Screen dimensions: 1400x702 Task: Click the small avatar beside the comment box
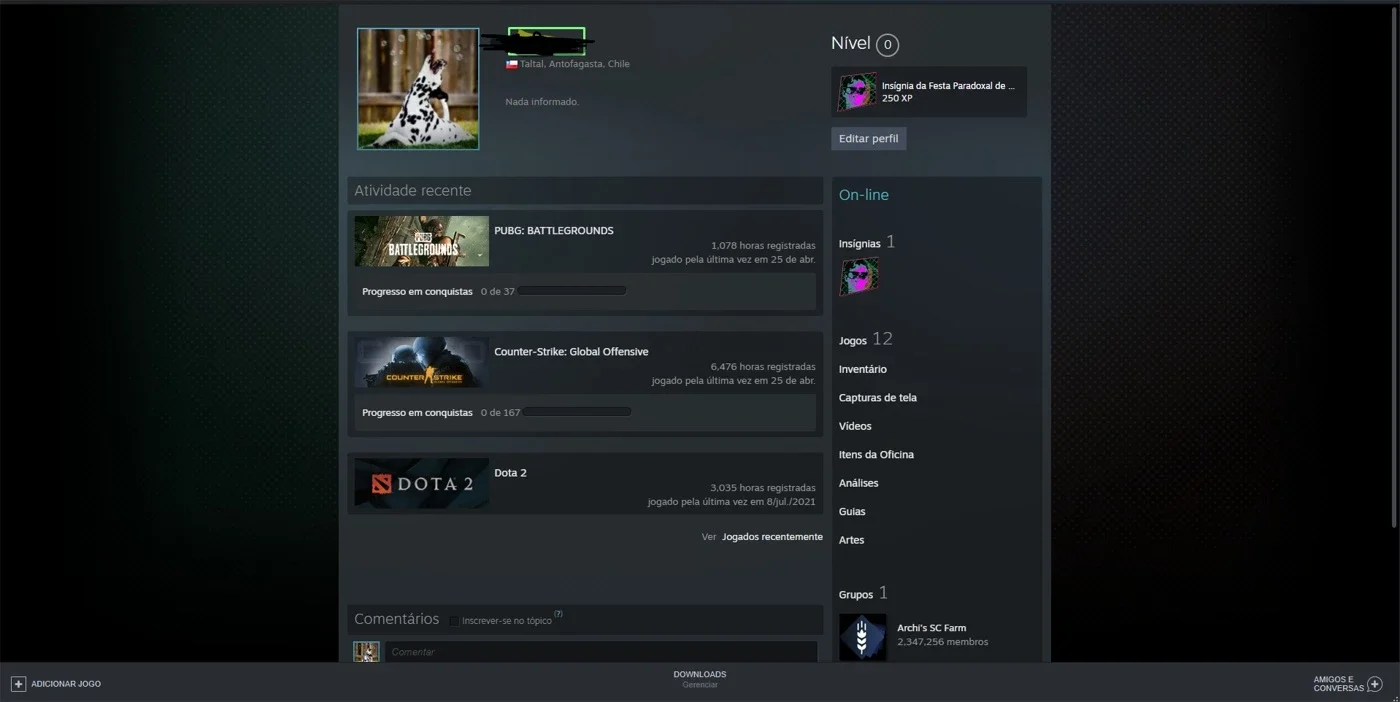click(366, 652)
